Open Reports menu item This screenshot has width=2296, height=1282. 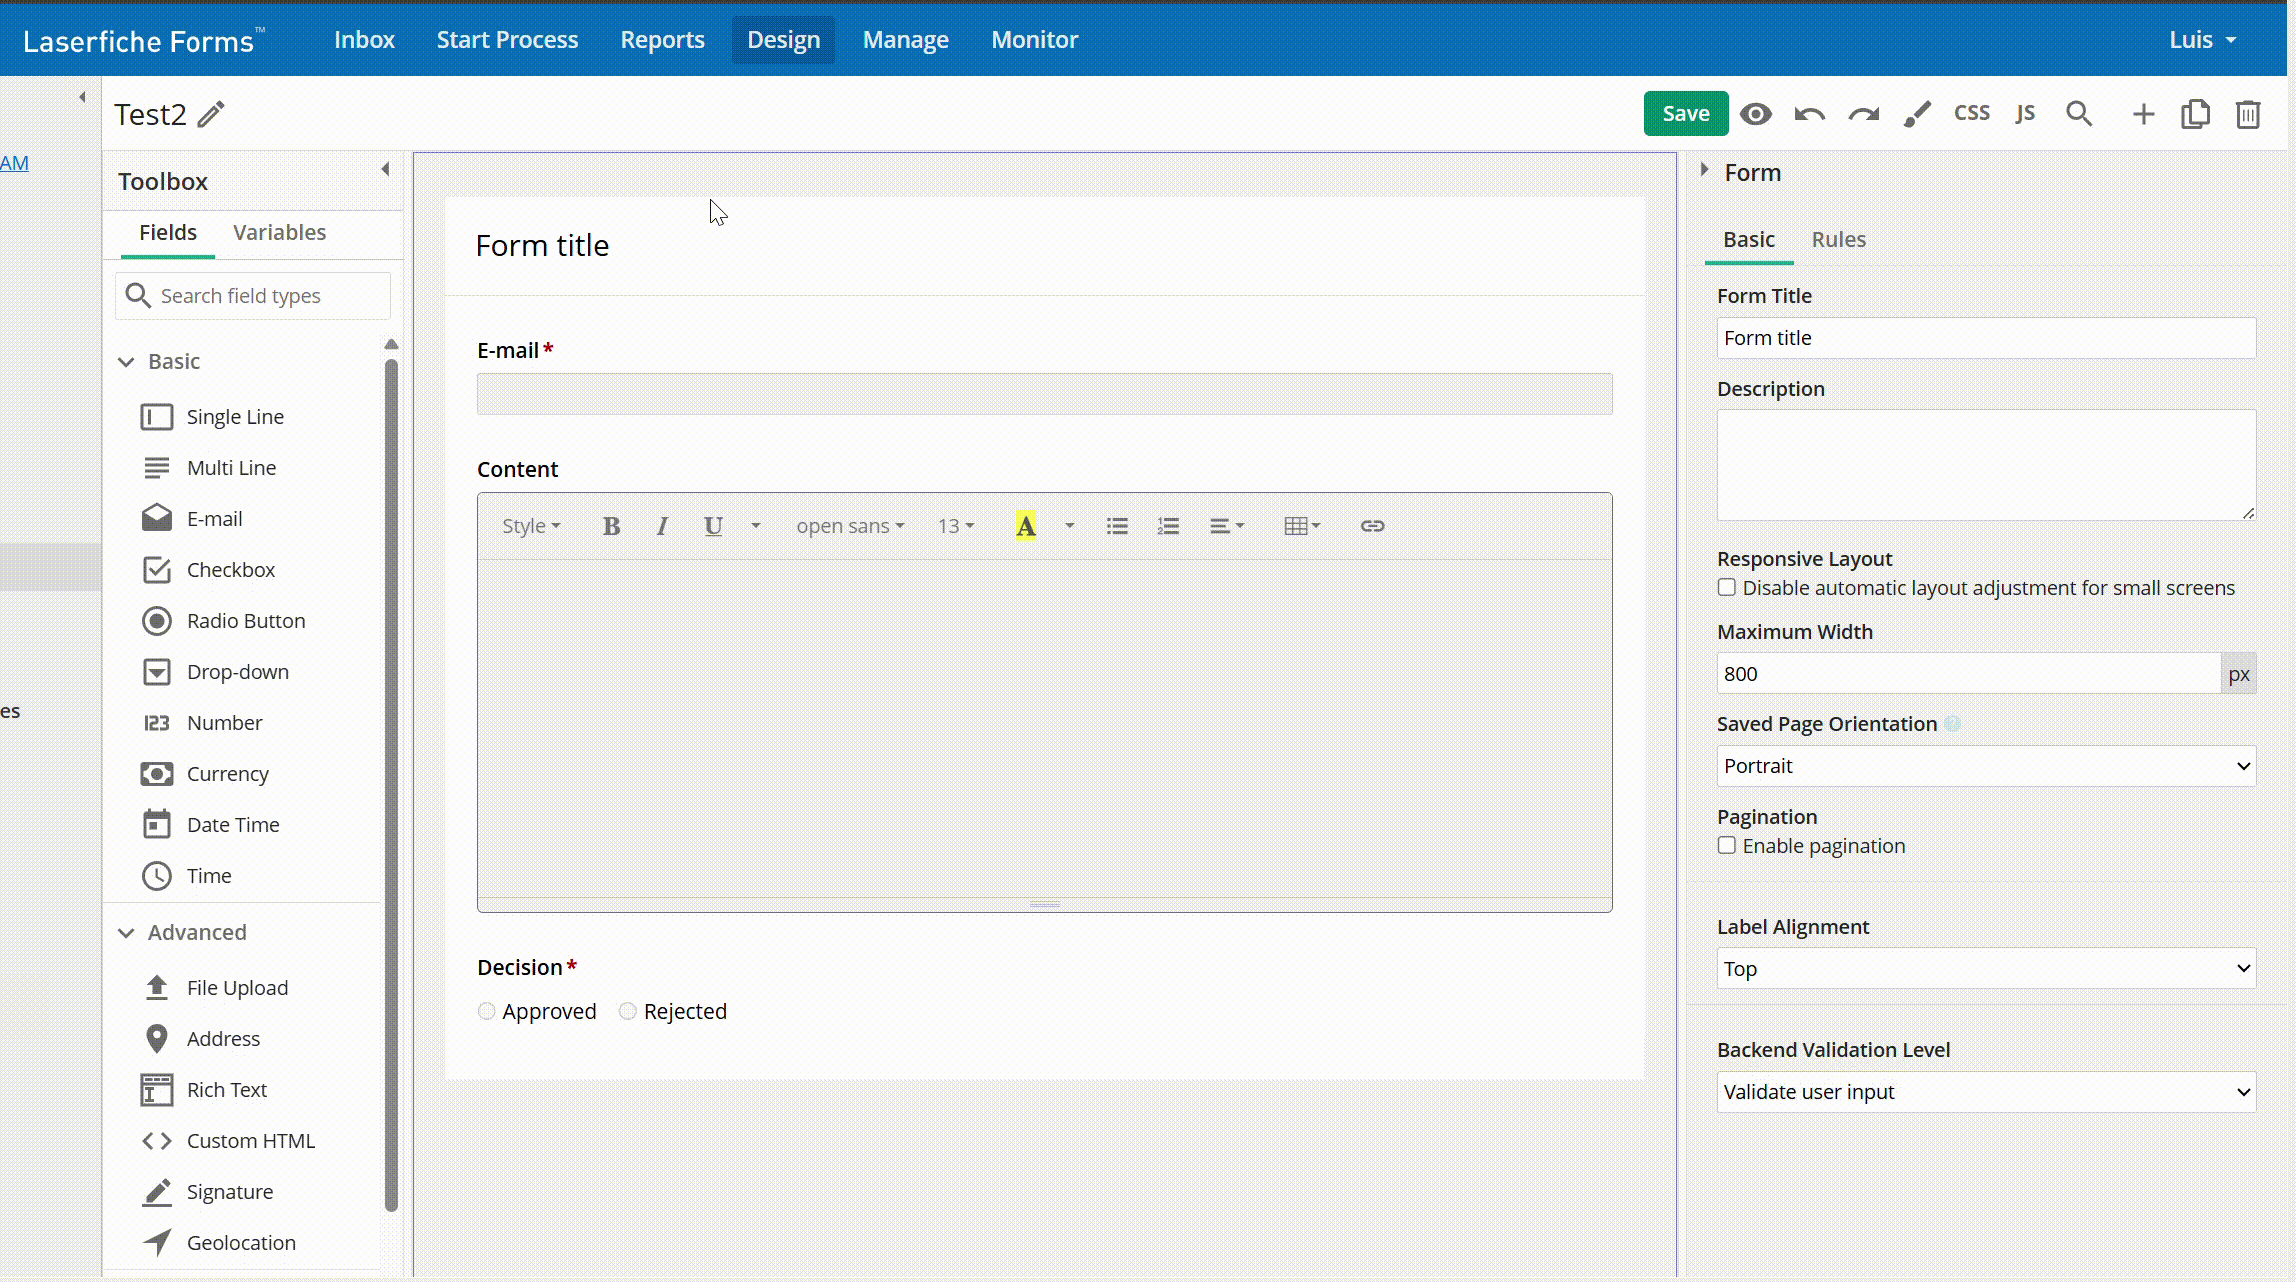662,40
